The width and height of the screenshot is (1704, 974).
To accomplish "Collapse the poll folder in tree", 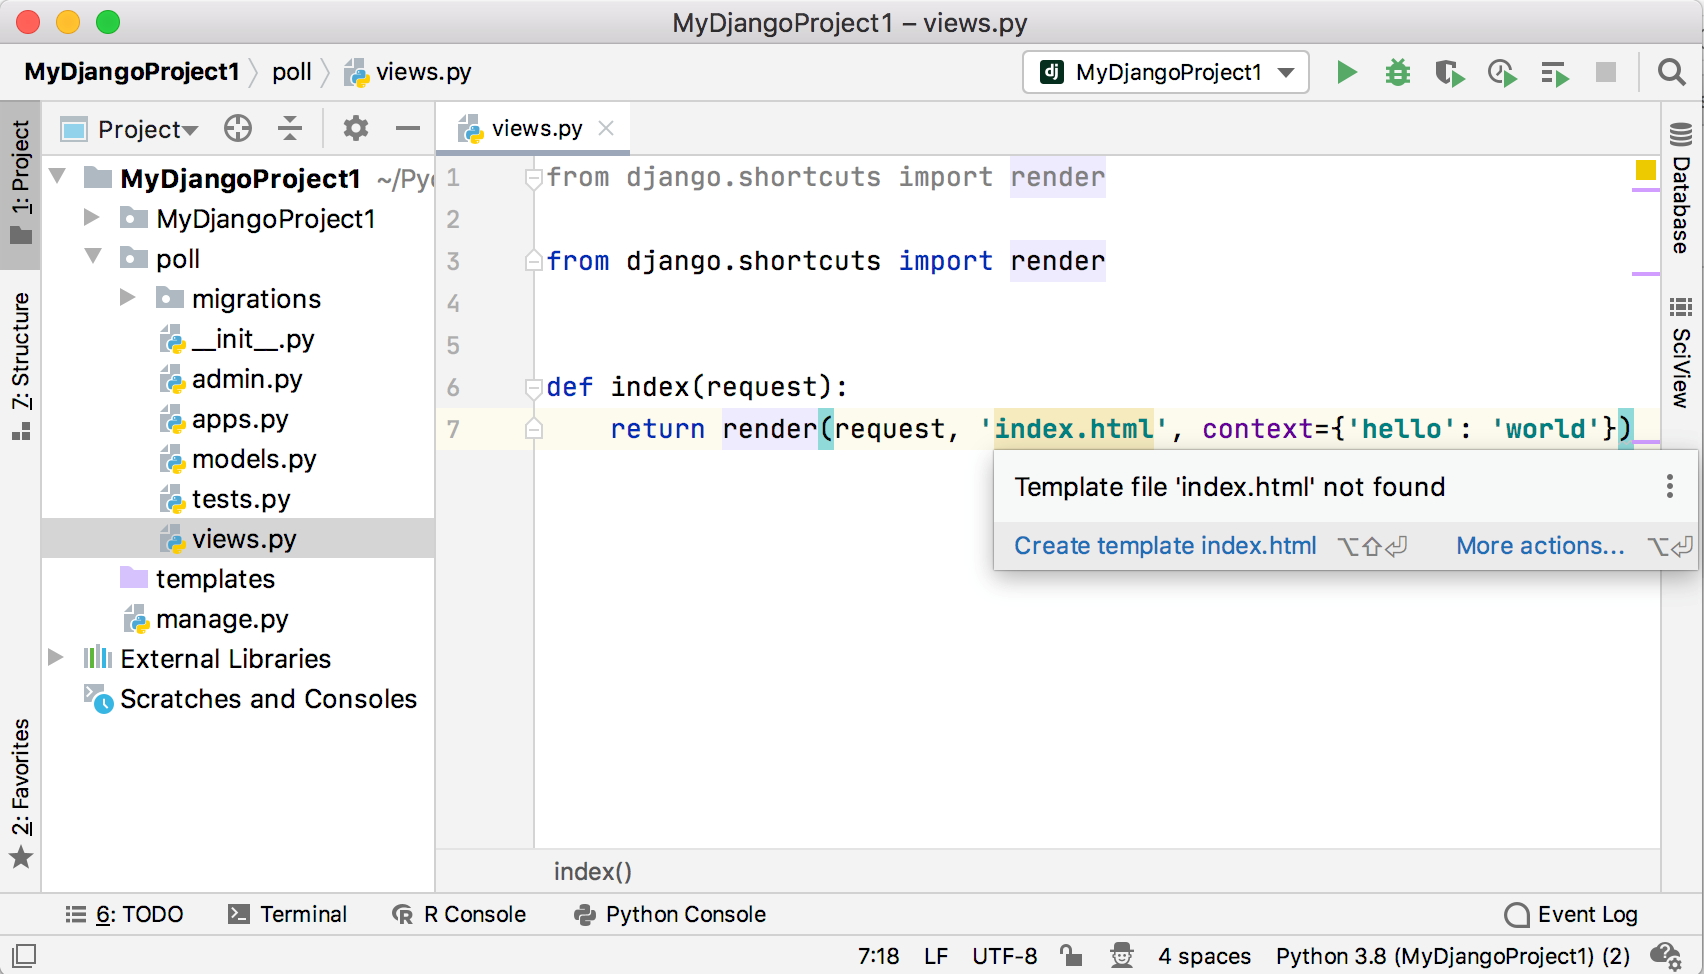I will click(x=93, y=258).
